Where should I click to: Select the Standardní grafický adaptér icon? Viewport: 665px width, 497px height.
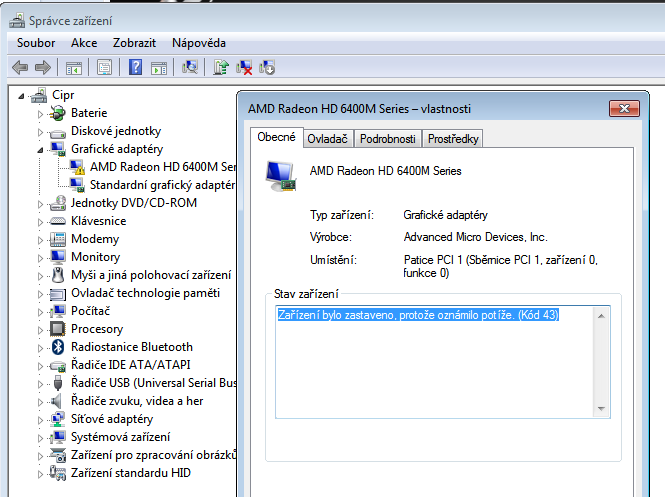[x=77, y=185]
